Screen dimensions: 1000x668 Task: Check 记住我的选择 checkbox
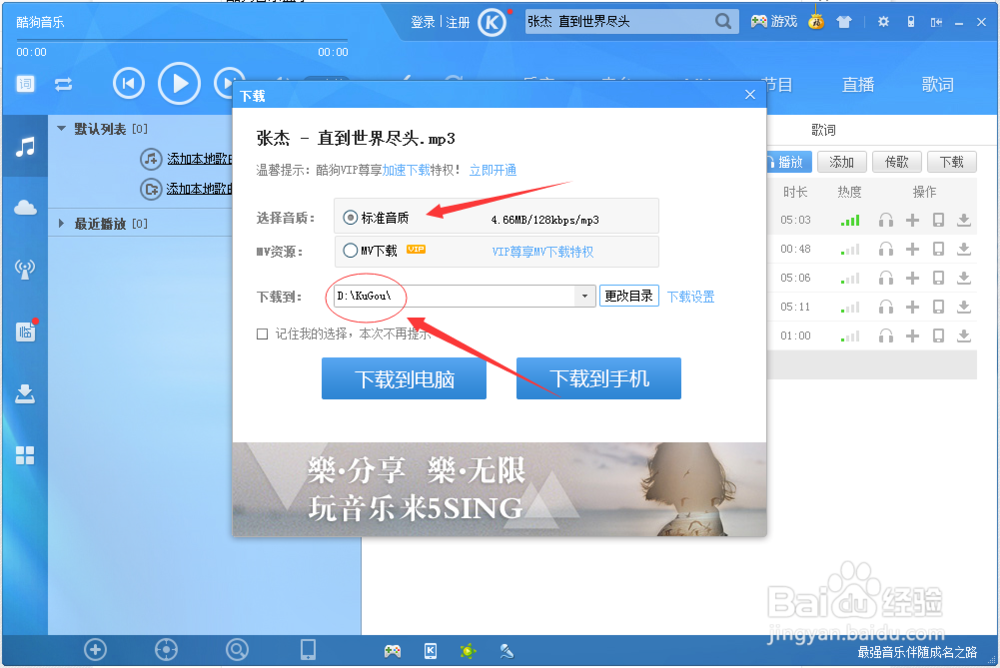coord(264,334)
